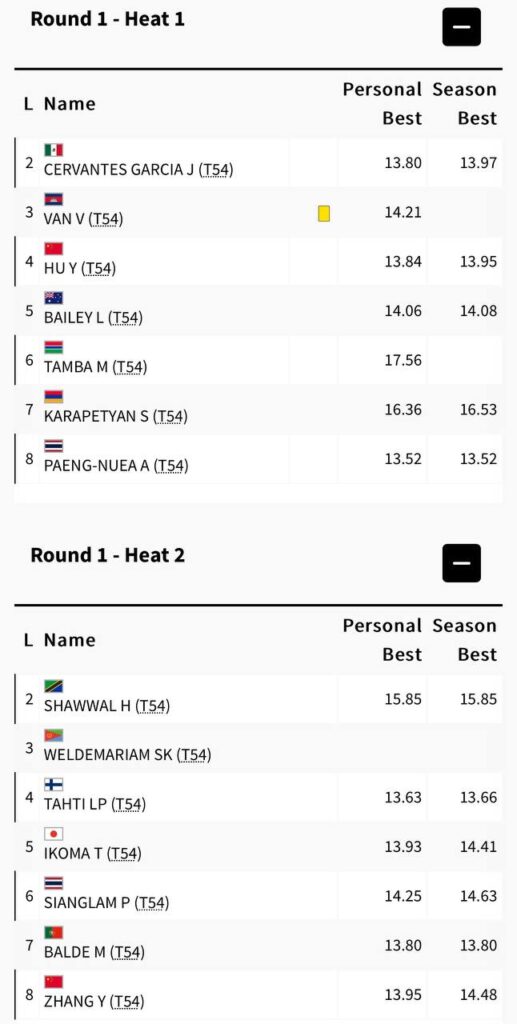This screenshot has width=517, height=1024.
Task: Collapse the Round 1 - Heat 2 section
Action: tap(462, 563)
